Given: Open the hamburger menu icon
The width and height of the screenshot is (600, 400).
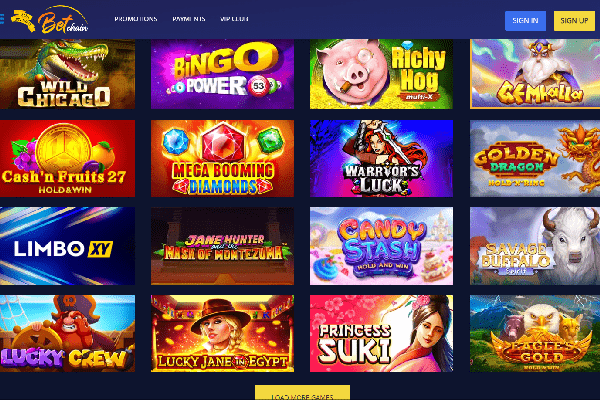Looking at the screenshot, I should pos(2,19).
